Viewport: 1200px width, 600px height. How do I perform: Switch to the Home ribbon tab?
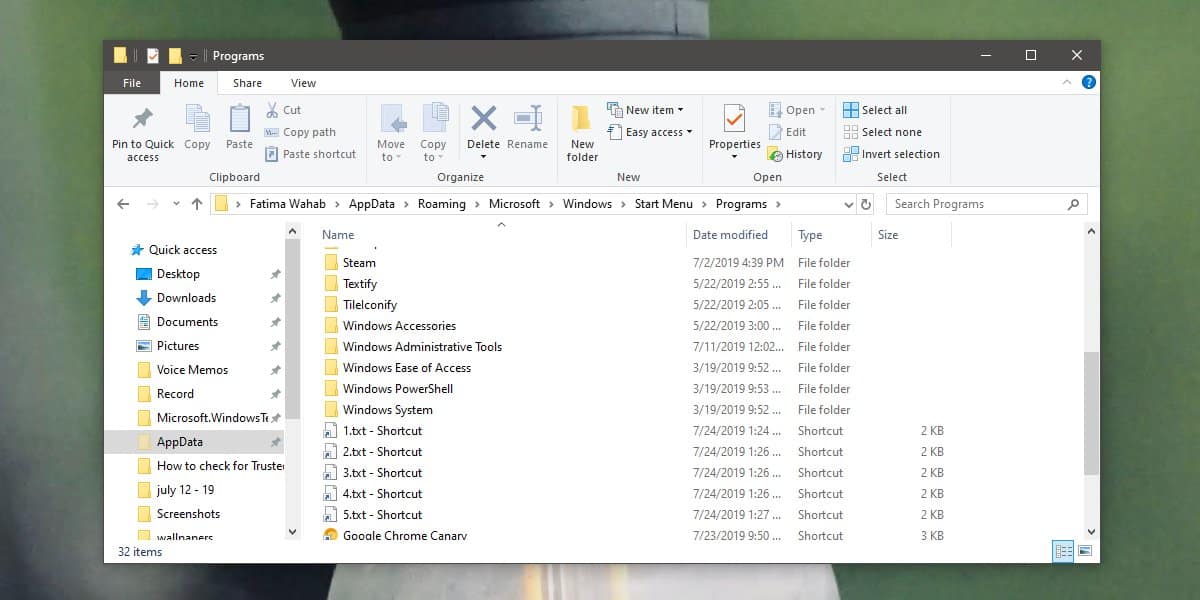[x=189, y=83]
